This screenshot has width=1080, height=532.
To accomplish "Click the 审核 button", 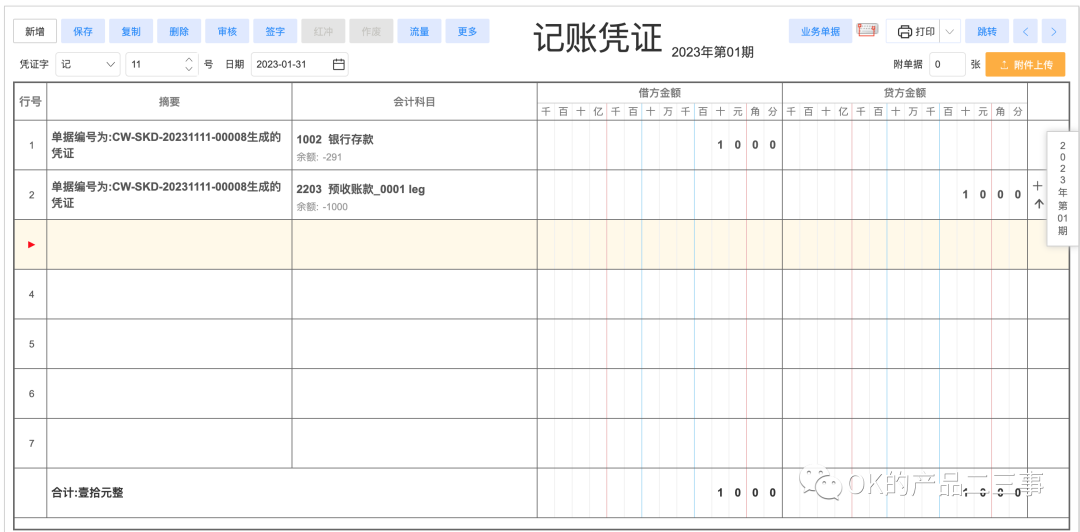I will pyautogui.click(x=227, y=31).
